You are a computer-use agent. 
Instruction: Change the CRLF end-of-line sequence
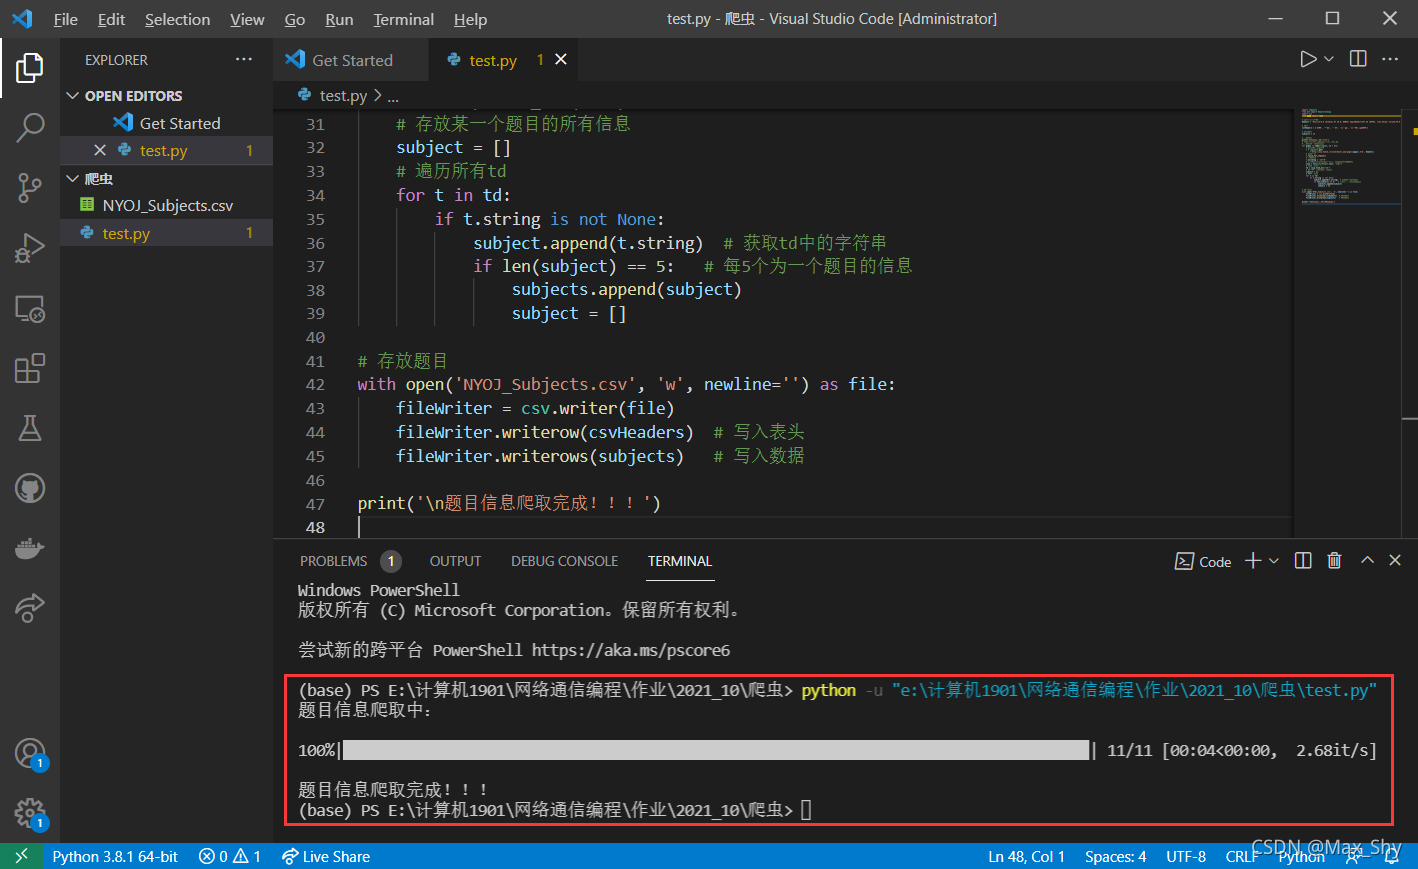click(1242, 856)
